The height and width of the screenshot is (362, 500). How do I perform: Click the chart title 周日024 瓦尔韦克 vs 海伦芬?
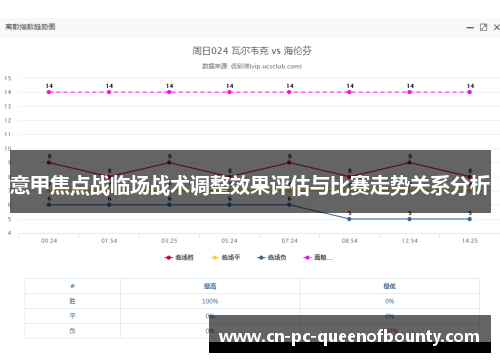252,51
